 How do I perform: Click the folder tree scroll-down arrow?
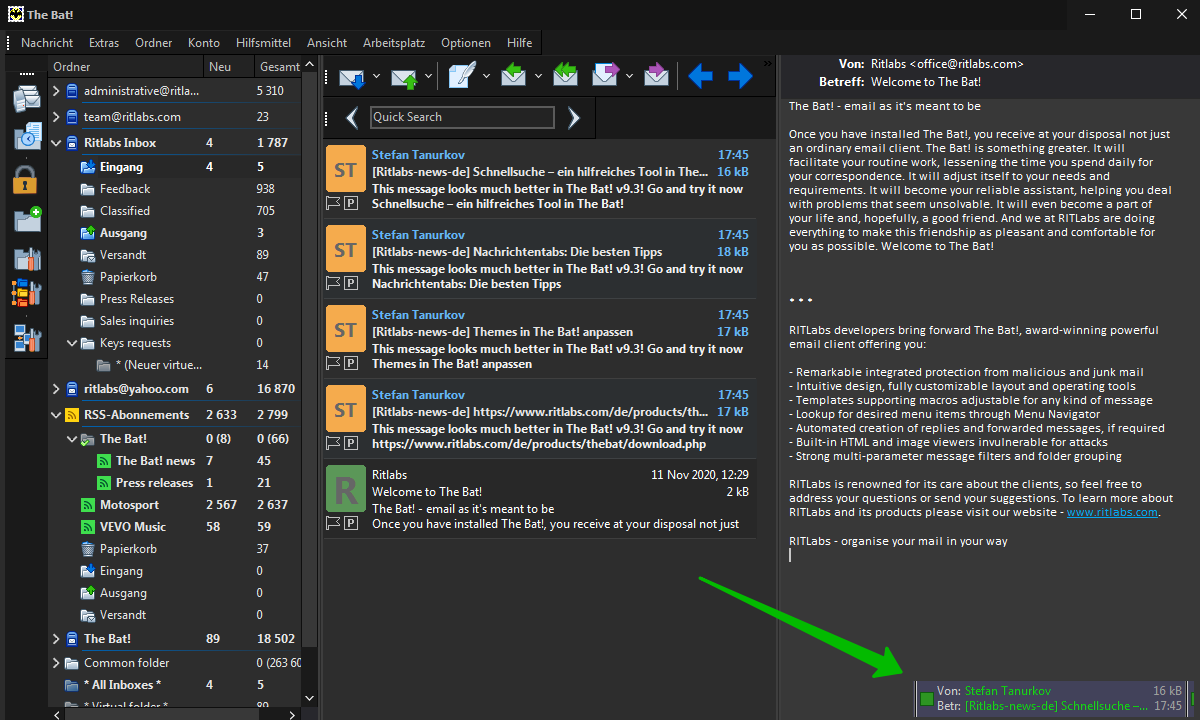pyautogui.click(x=309, y=698)
